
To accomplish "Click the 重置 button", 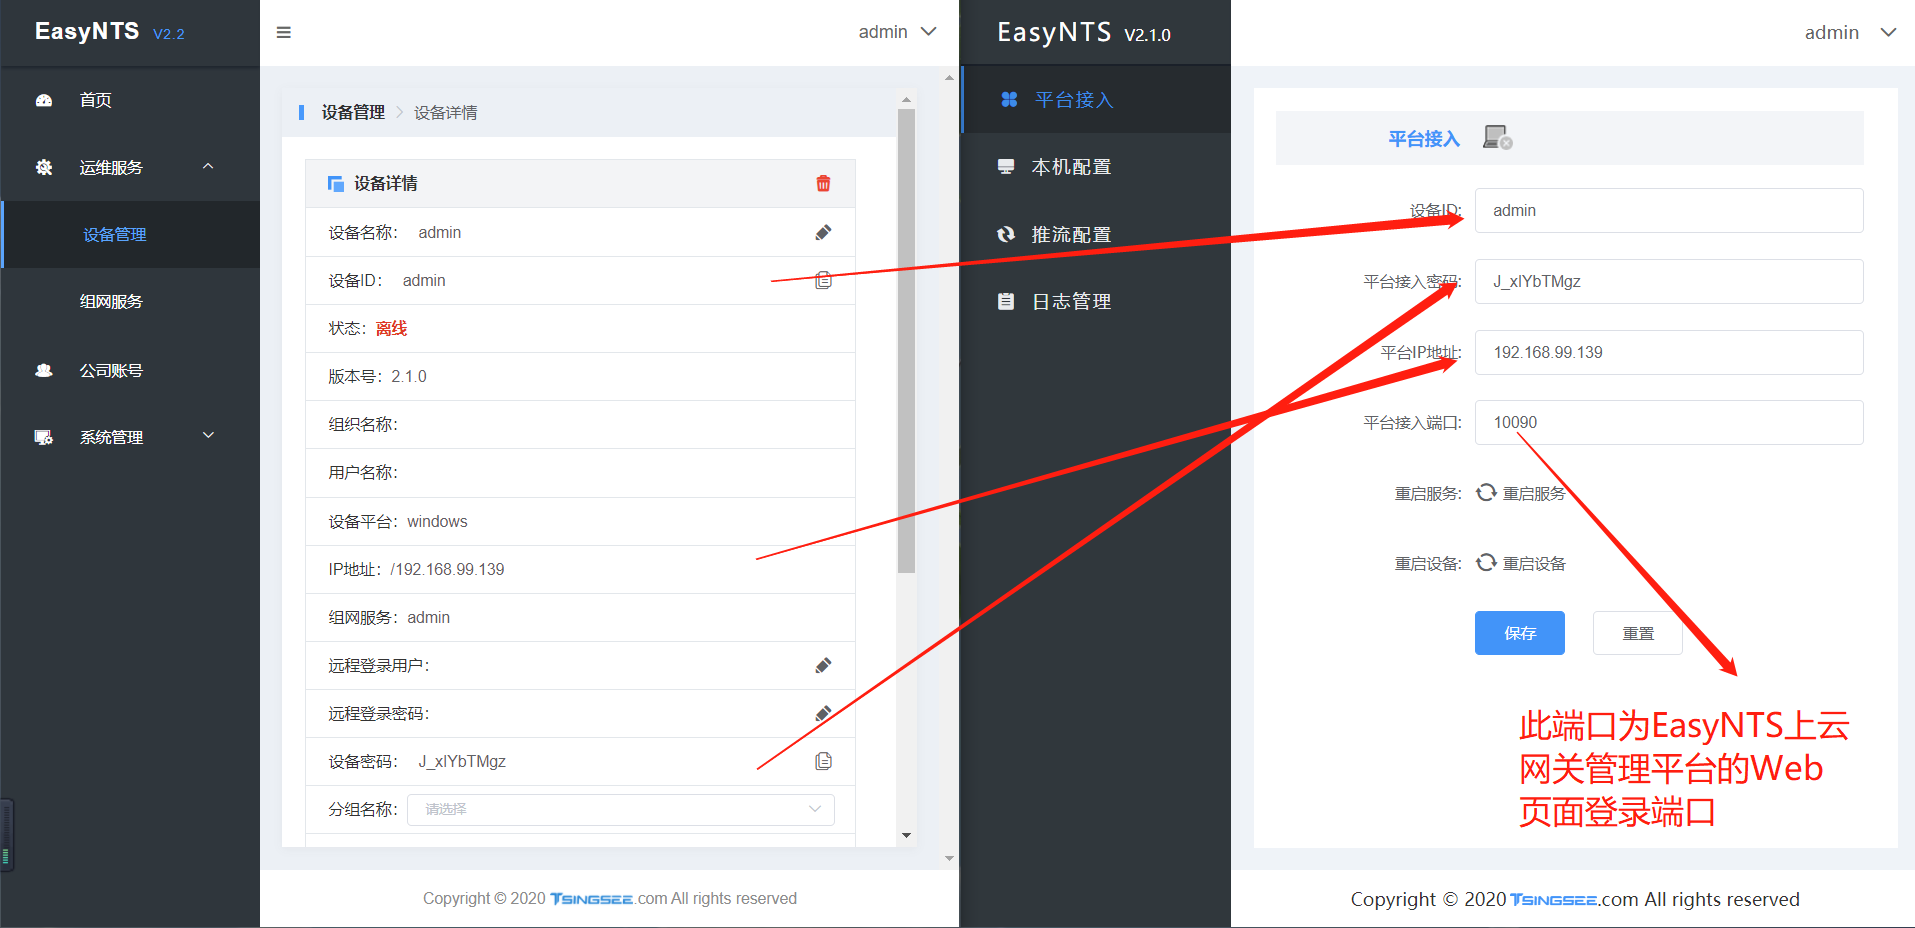I will click(x=1637, y=633).
